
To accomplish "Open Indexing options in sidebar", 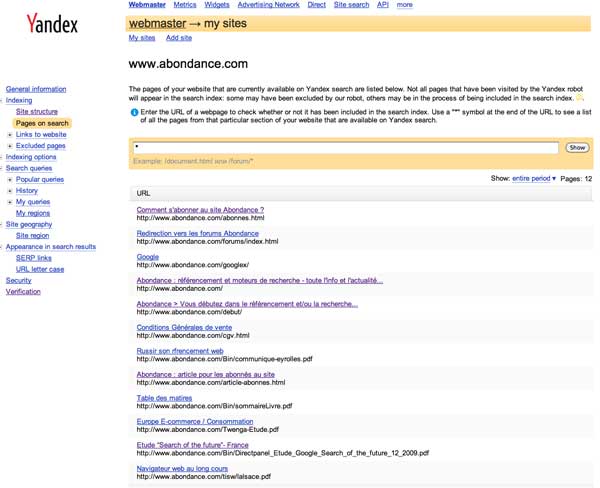I will coord(31,157).
